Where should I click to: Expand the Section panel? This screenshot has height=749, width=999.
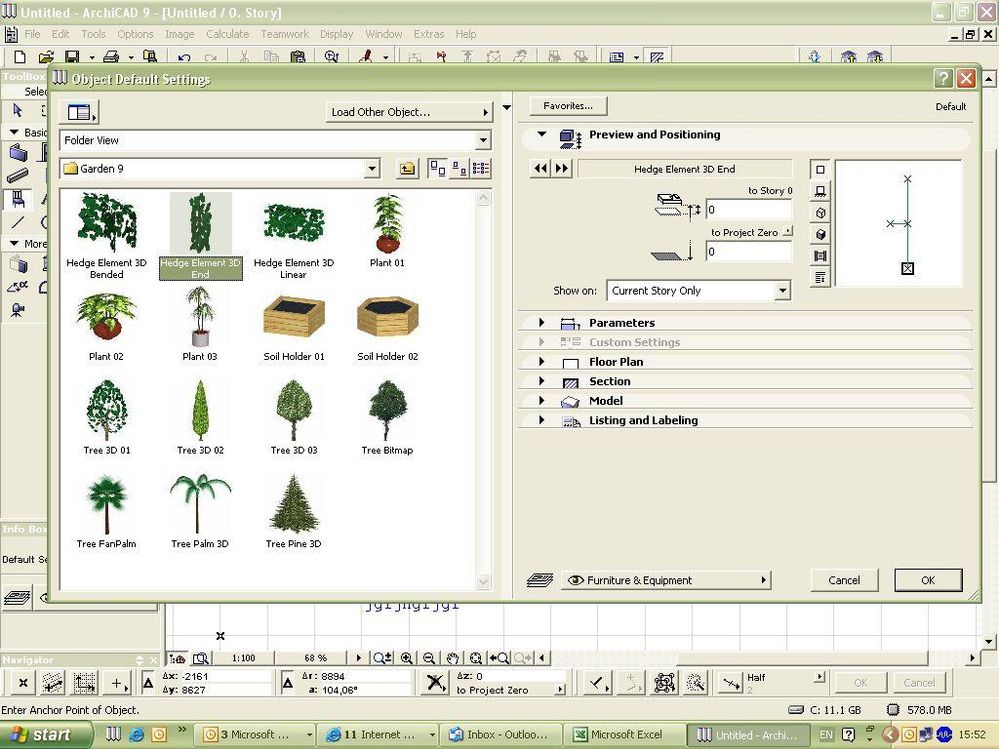point(542,381)
